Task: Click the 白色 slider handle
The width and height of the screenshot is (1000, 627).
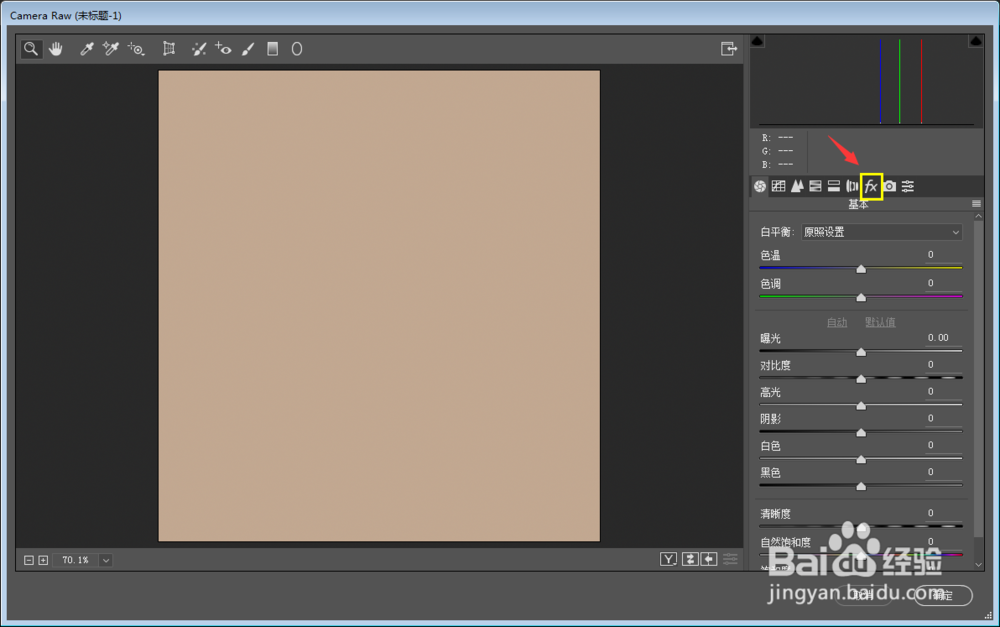Action: tap(861, 459)
